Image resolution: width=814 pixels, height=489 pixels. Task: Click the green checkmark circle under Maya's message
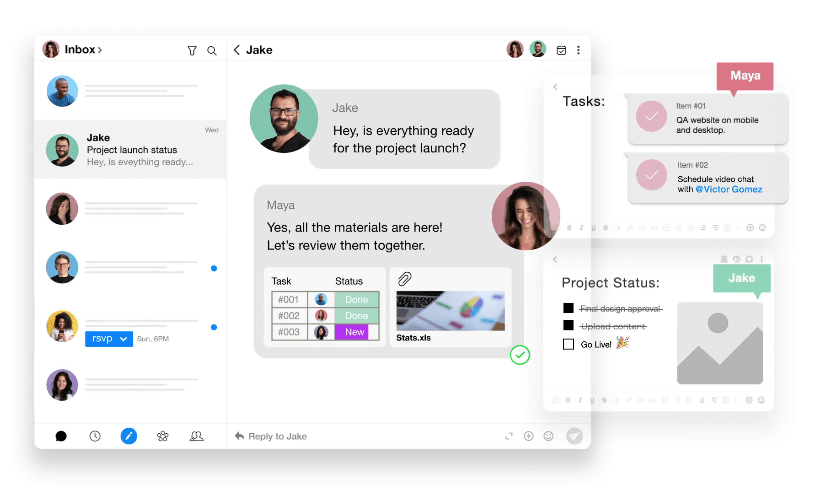click(x=520, y=355)
